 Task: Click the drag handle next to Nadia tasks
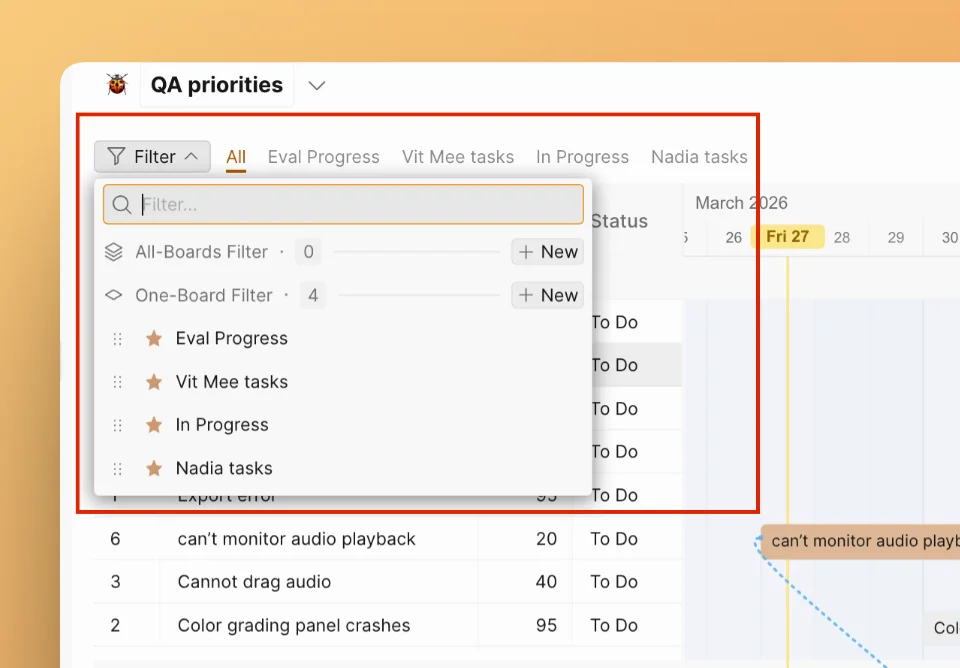pyautogui.click(x=117, y=468)
